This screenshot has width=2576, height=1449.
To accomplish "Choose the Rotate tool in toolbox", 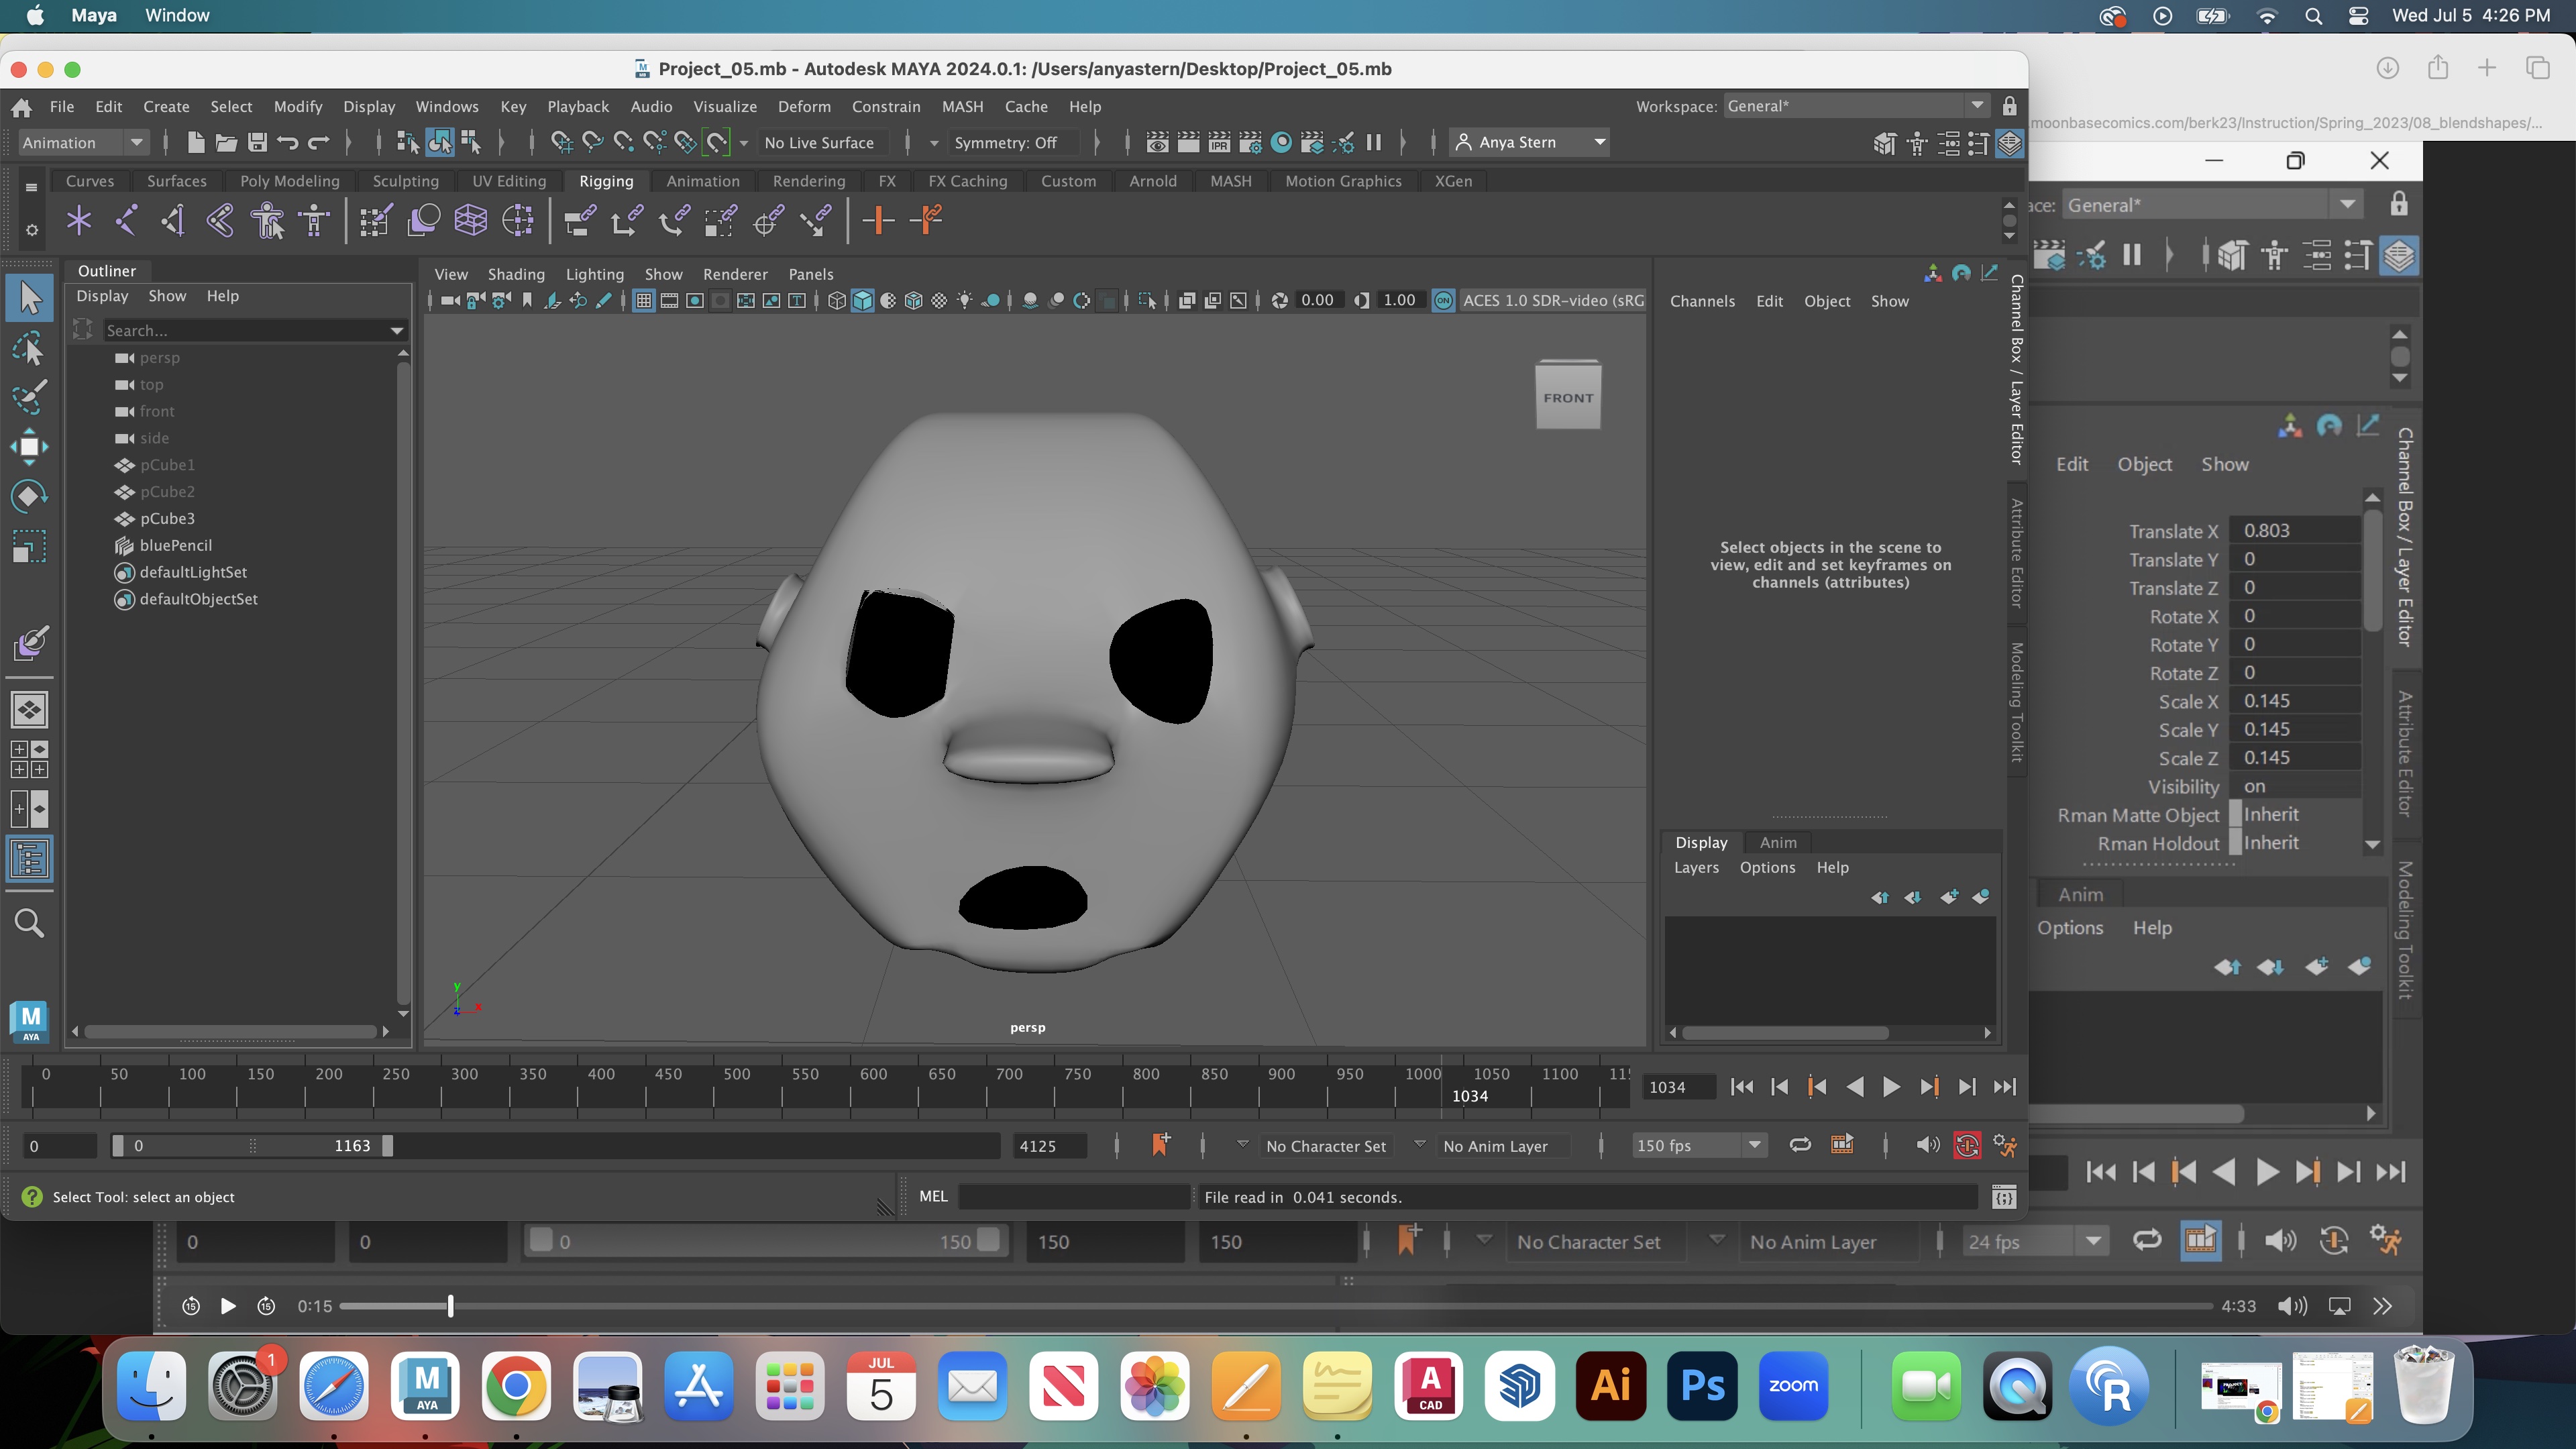I will 29,496.
